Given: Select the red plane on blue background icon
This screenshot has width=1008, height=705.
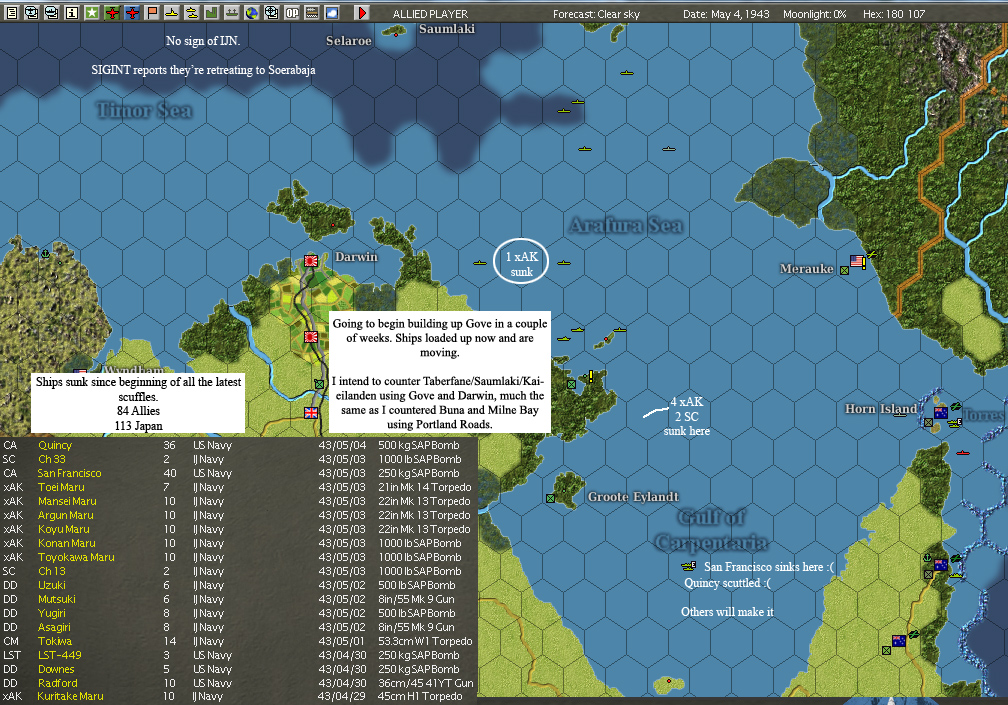Looking at the screenshot, I should click(x=132, y=12).
